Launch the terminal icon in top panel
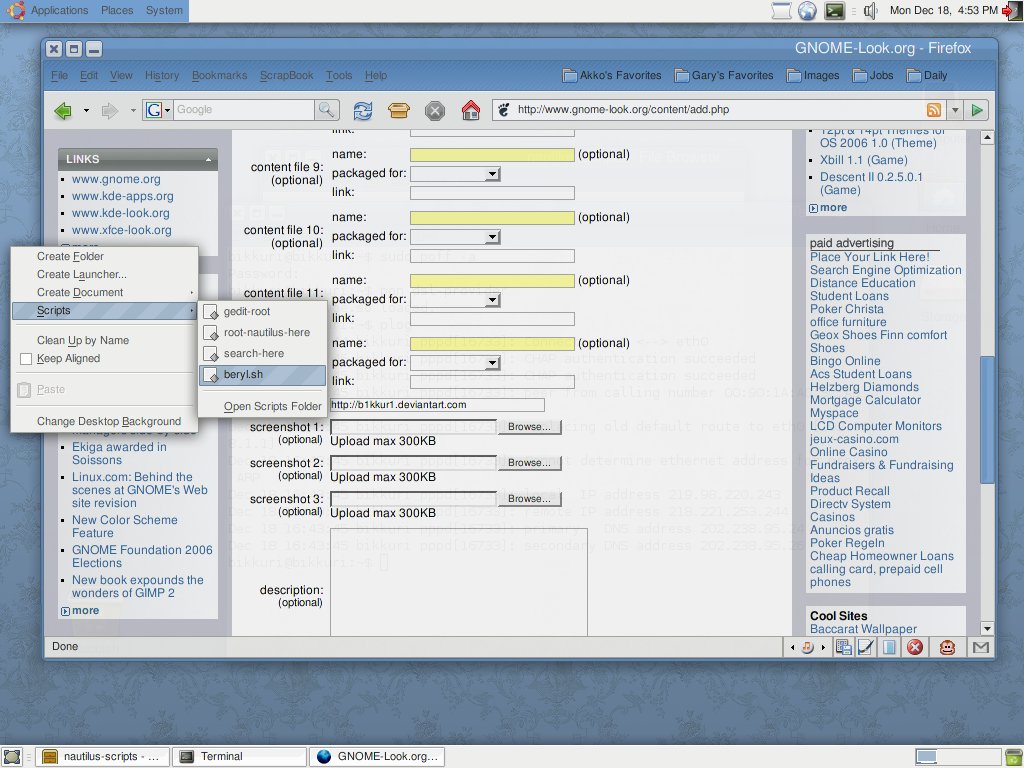Viewport: 1024px width, 768px height. [x=834, y=10]
